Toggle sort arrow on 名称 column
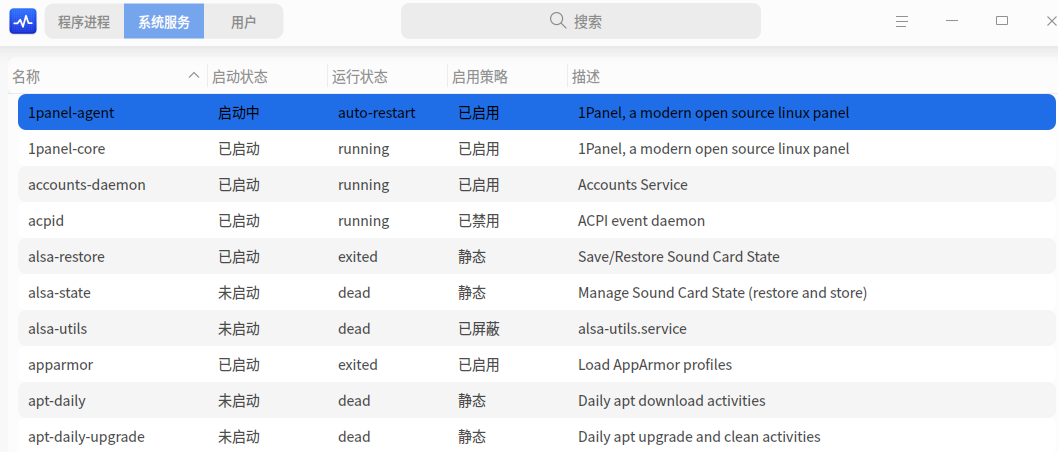The image size is (1058, 452). (194, 76)
